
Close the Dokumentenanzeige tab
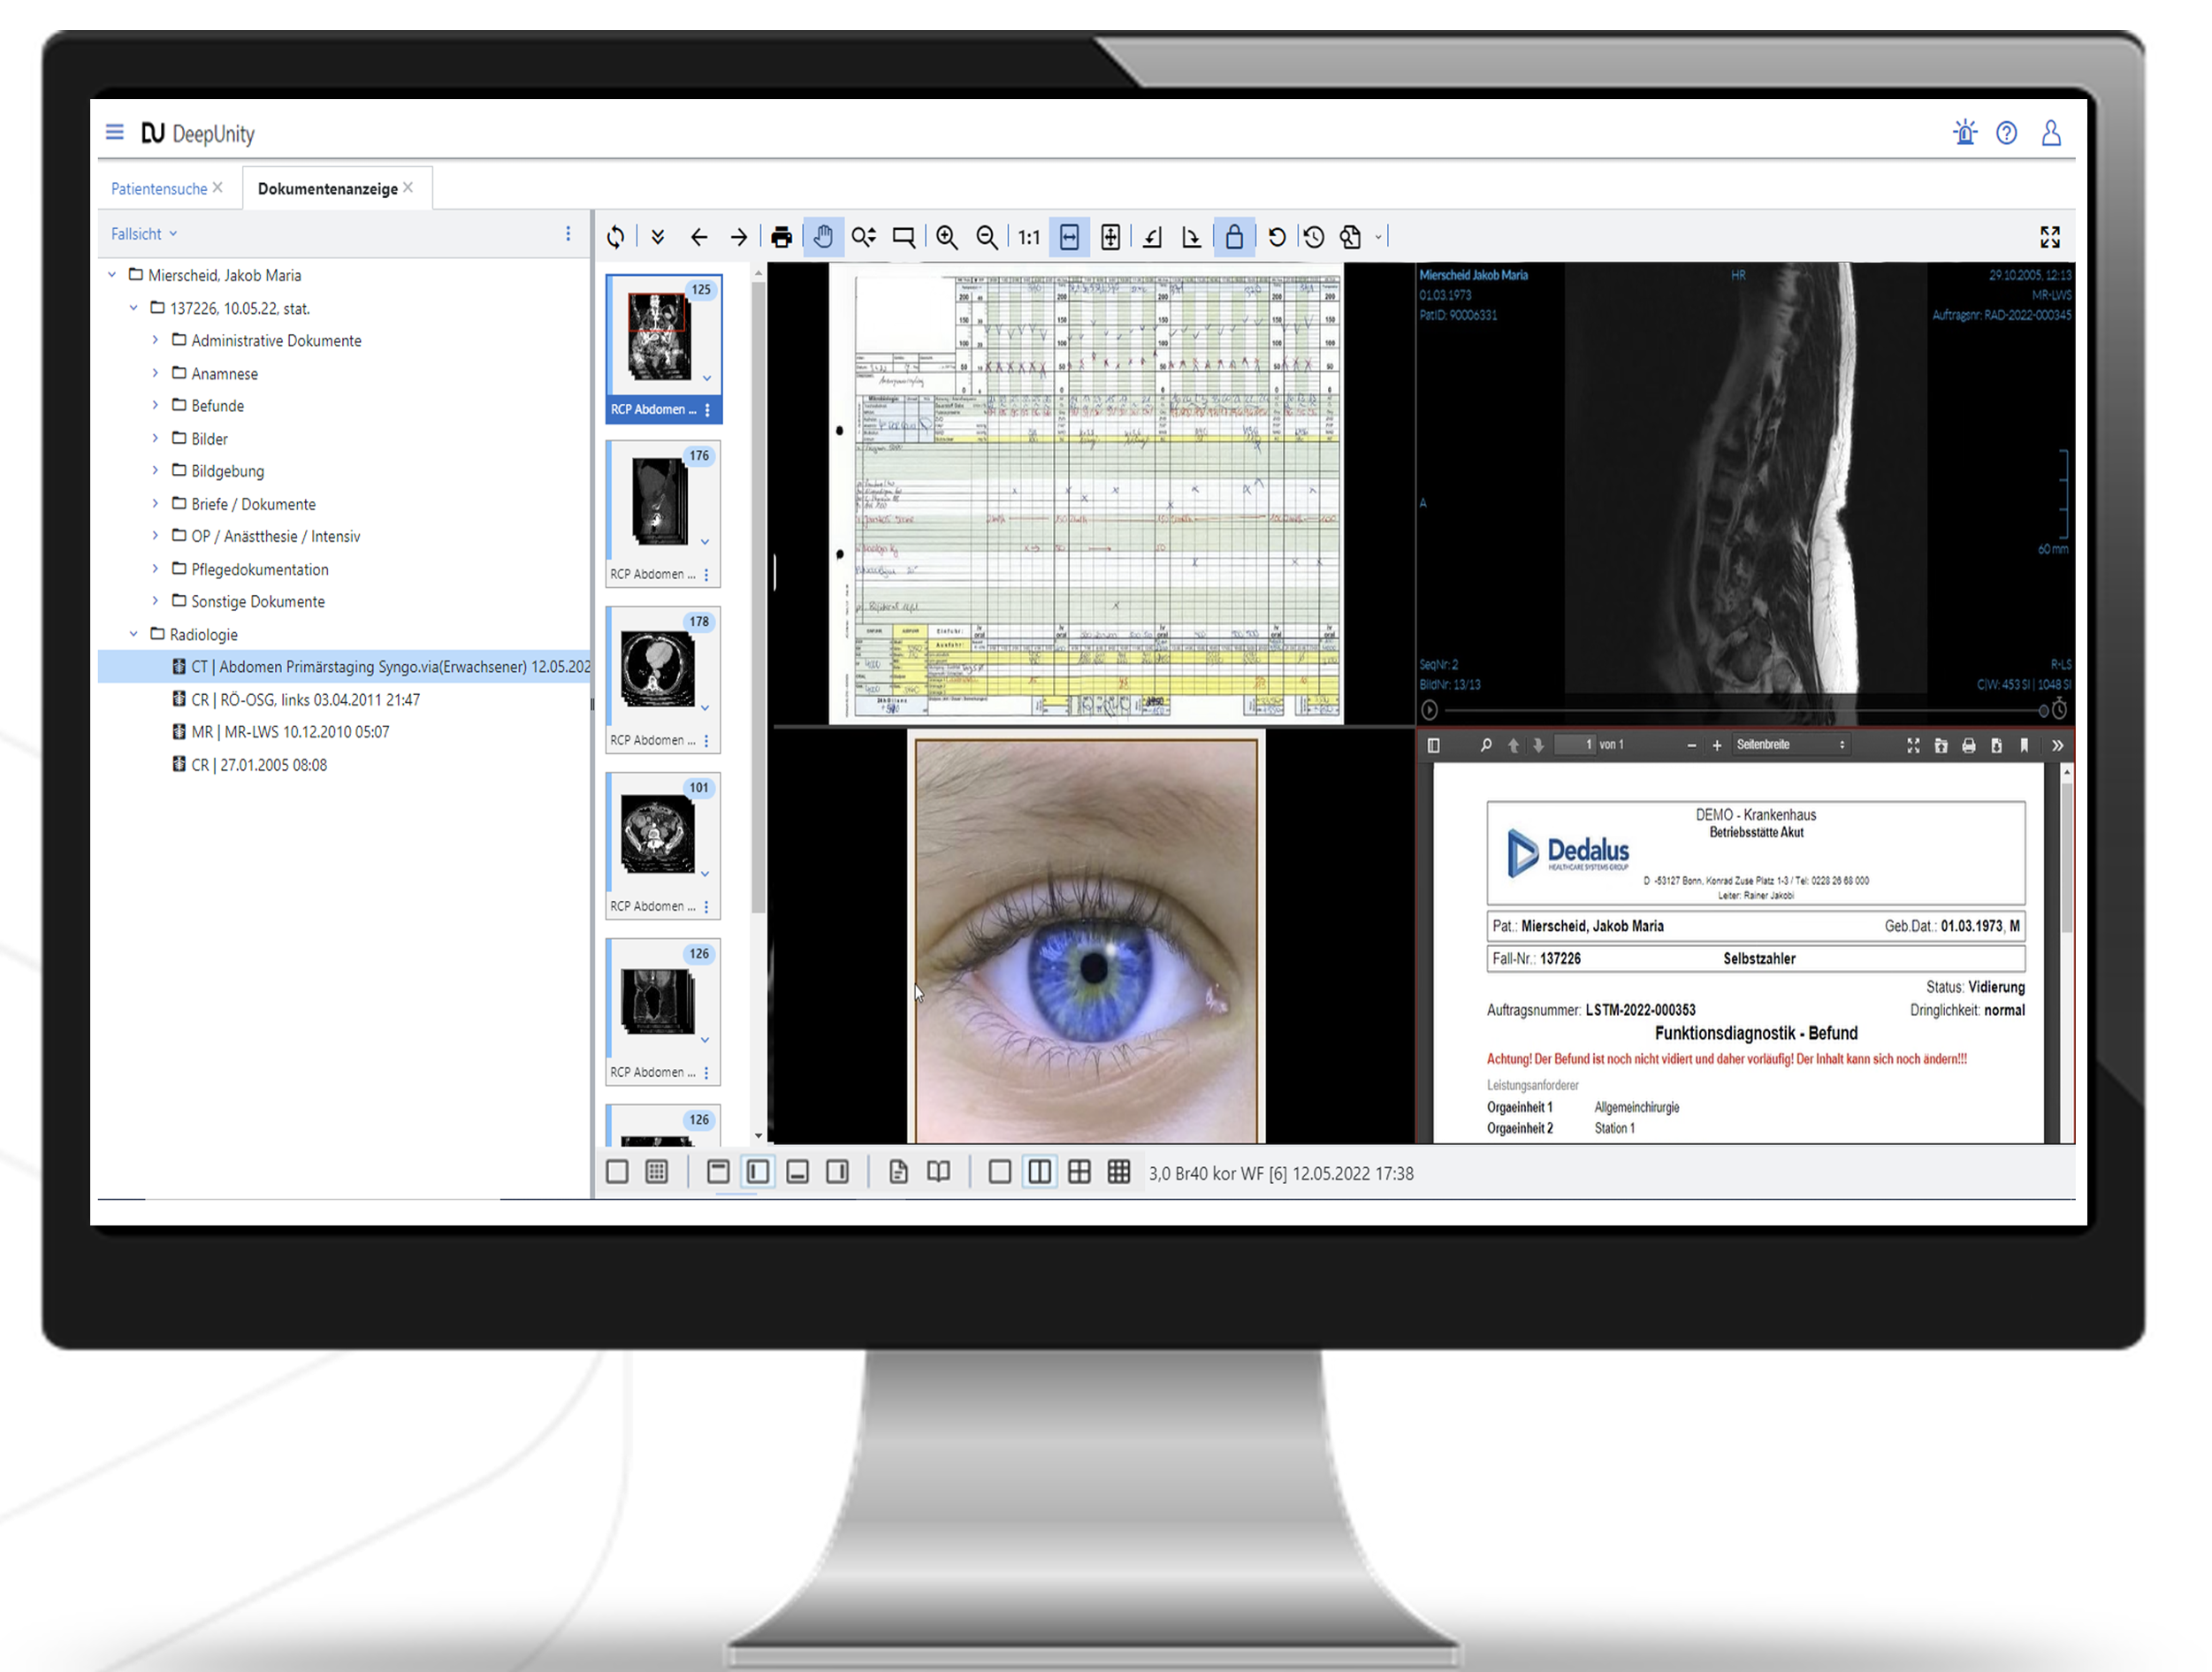tap(408, 188)
